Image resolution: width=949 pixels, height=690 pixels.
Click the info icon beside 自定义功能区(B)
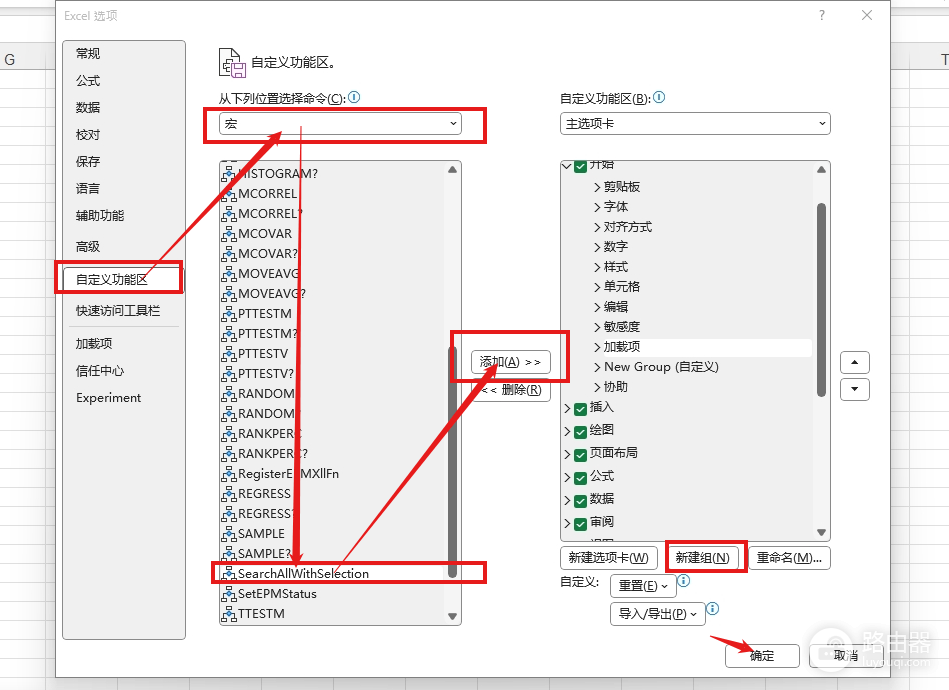pos(659,97)
